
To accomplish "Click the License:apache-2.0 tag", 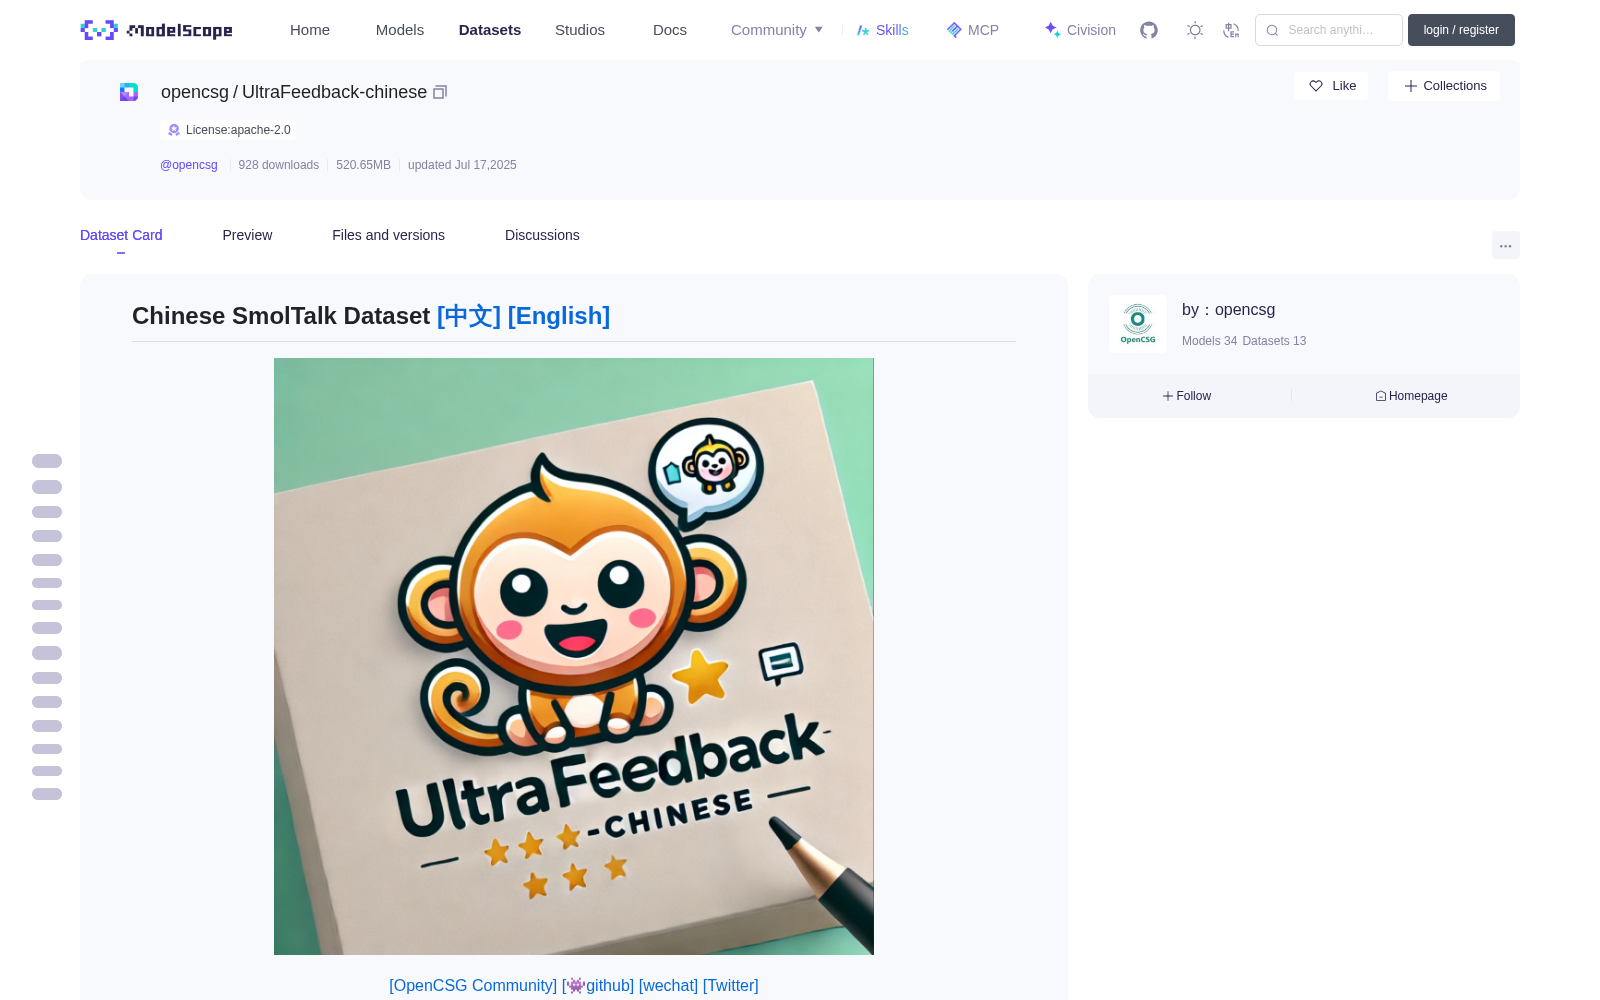I will pos(228,130).
